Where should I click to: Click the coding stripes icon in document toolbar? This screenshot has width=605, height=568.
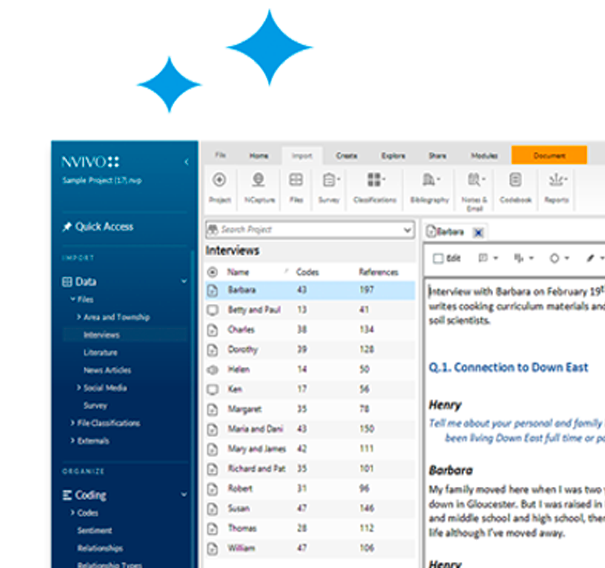519,258
